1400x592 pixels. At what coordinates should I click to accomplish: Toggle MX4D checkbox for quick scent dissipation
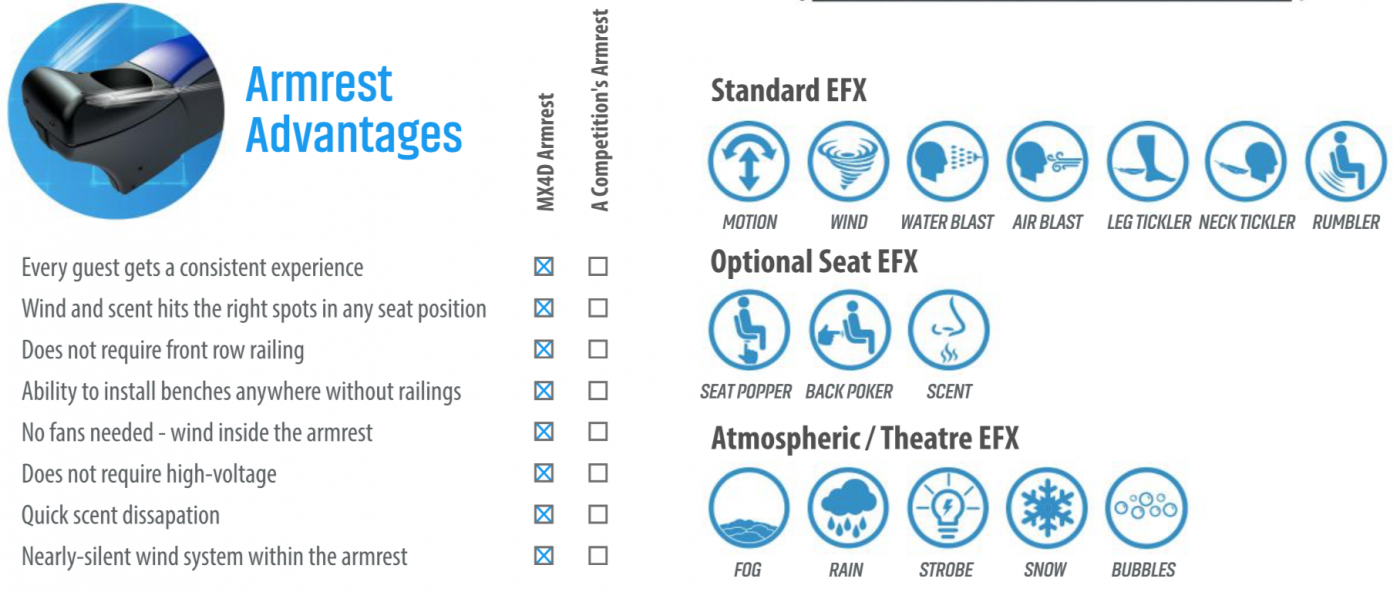[x=543, y=514]
